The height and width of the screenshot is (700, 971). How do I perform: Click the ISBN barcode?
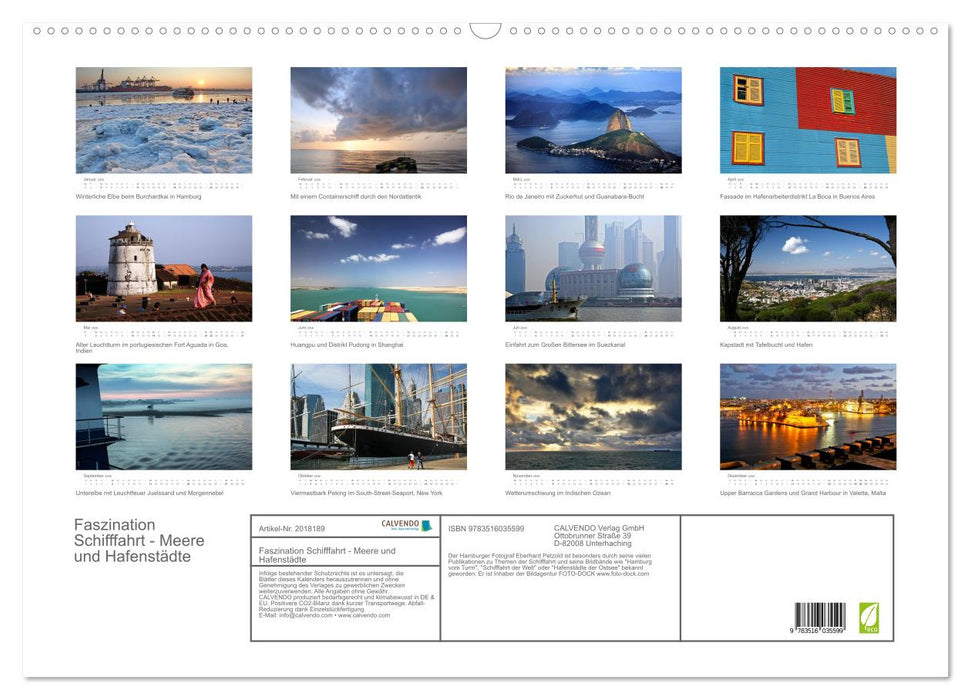[x=820, y=616]
